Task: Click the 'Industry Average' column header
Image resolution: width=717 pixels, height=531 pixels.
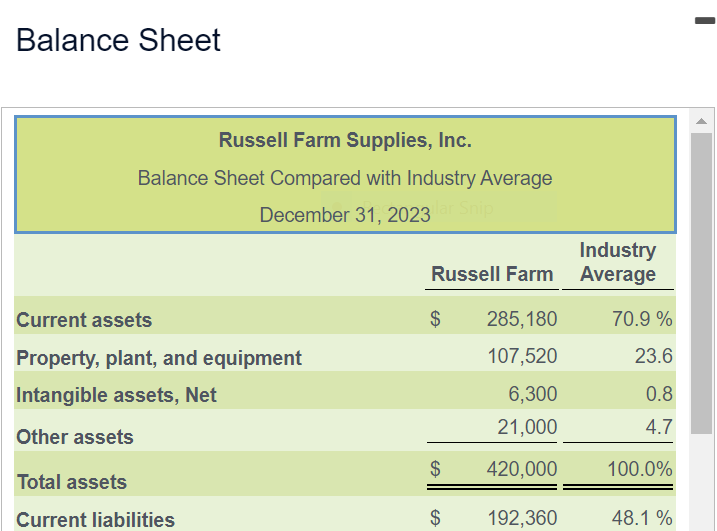Action: (618, 262)
